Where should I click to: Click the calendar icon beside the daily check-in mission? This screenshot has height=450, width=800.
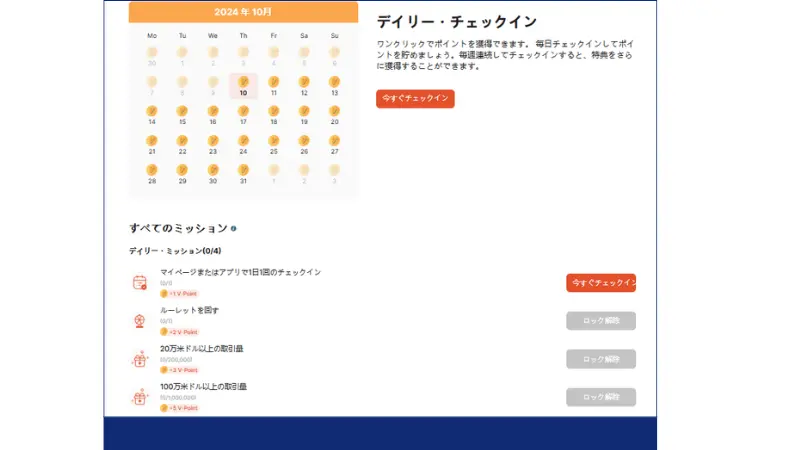click(140, 283)
